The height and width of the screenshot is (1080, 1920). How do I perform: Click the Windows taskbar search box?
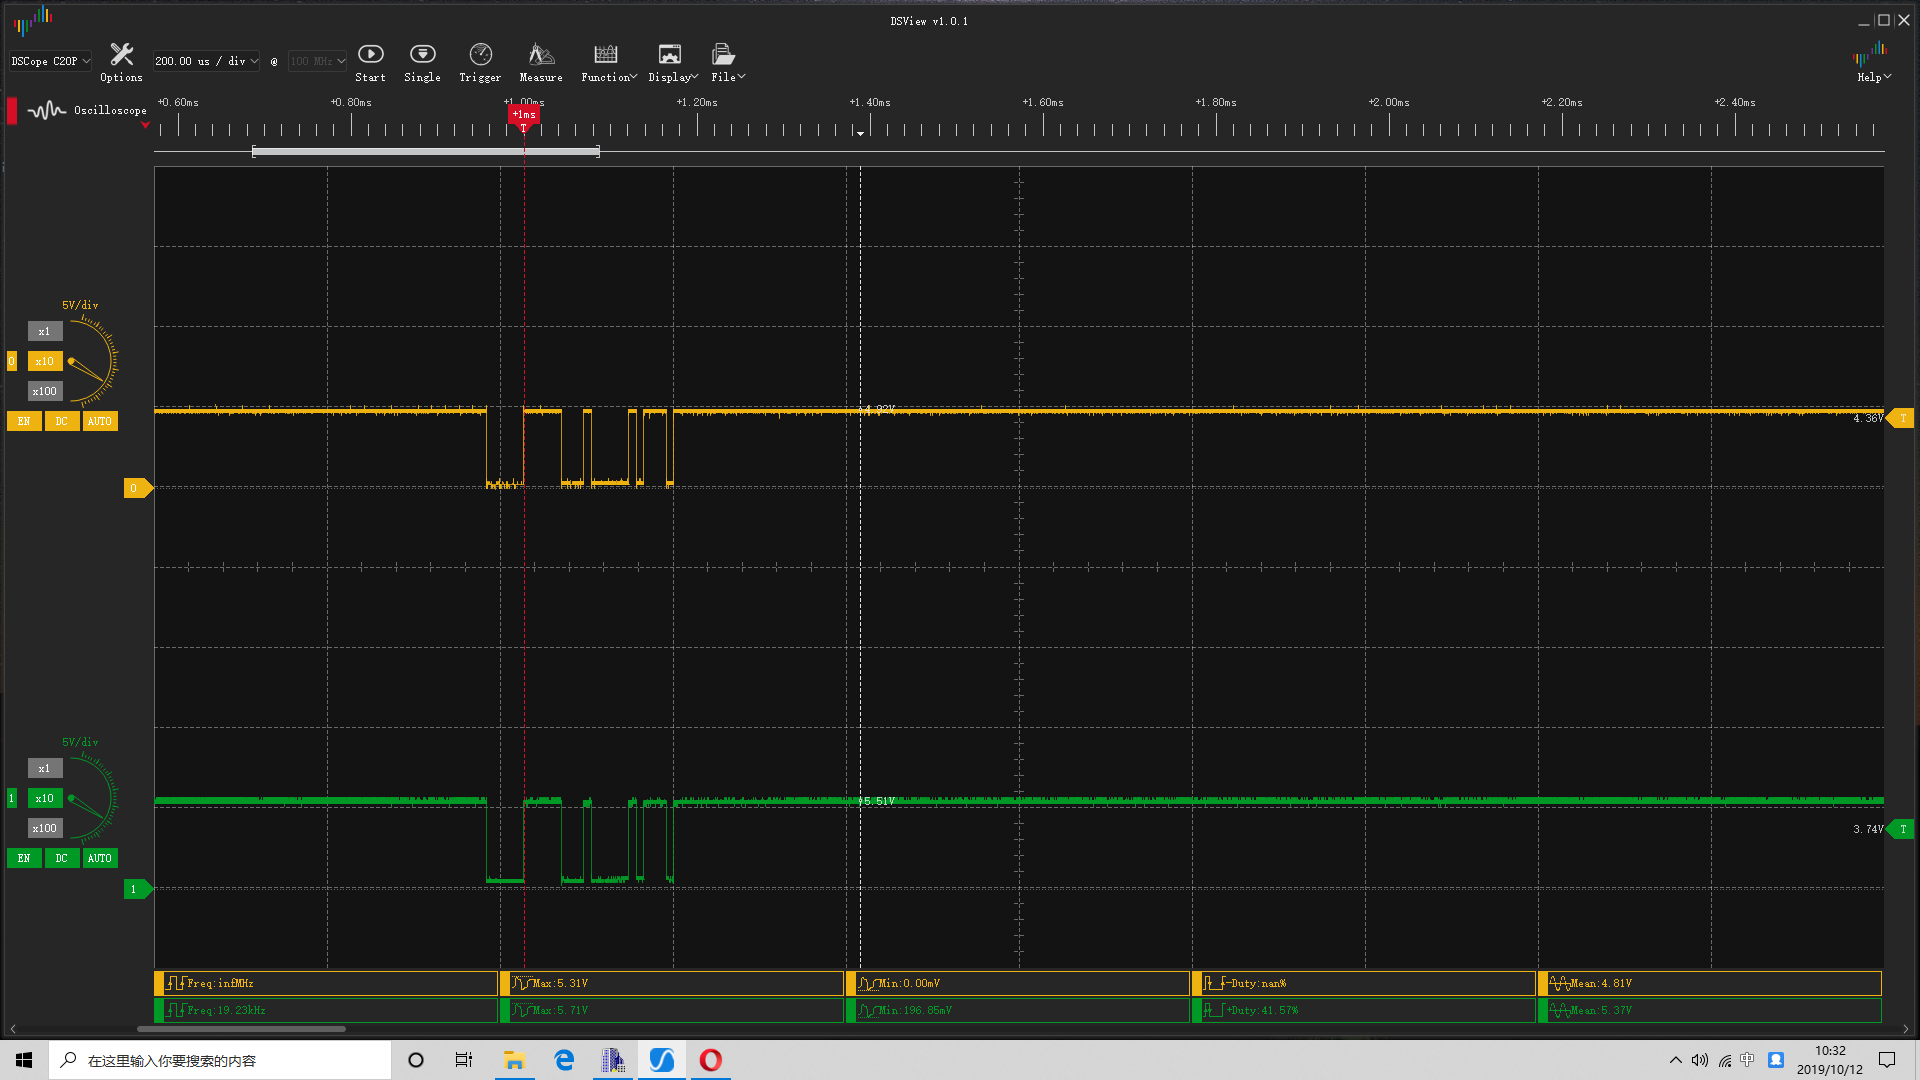click(220, 1060)
